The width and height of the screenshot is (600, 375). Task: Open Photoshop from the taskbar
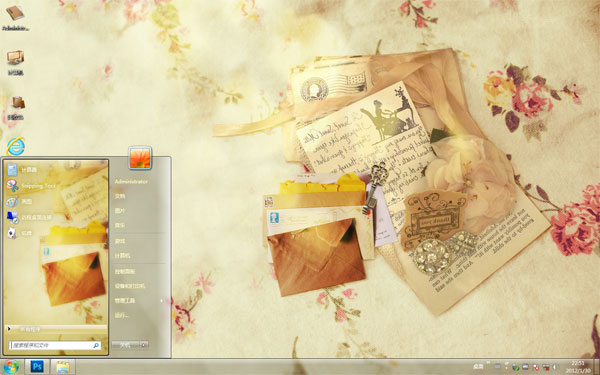(37, 367)
